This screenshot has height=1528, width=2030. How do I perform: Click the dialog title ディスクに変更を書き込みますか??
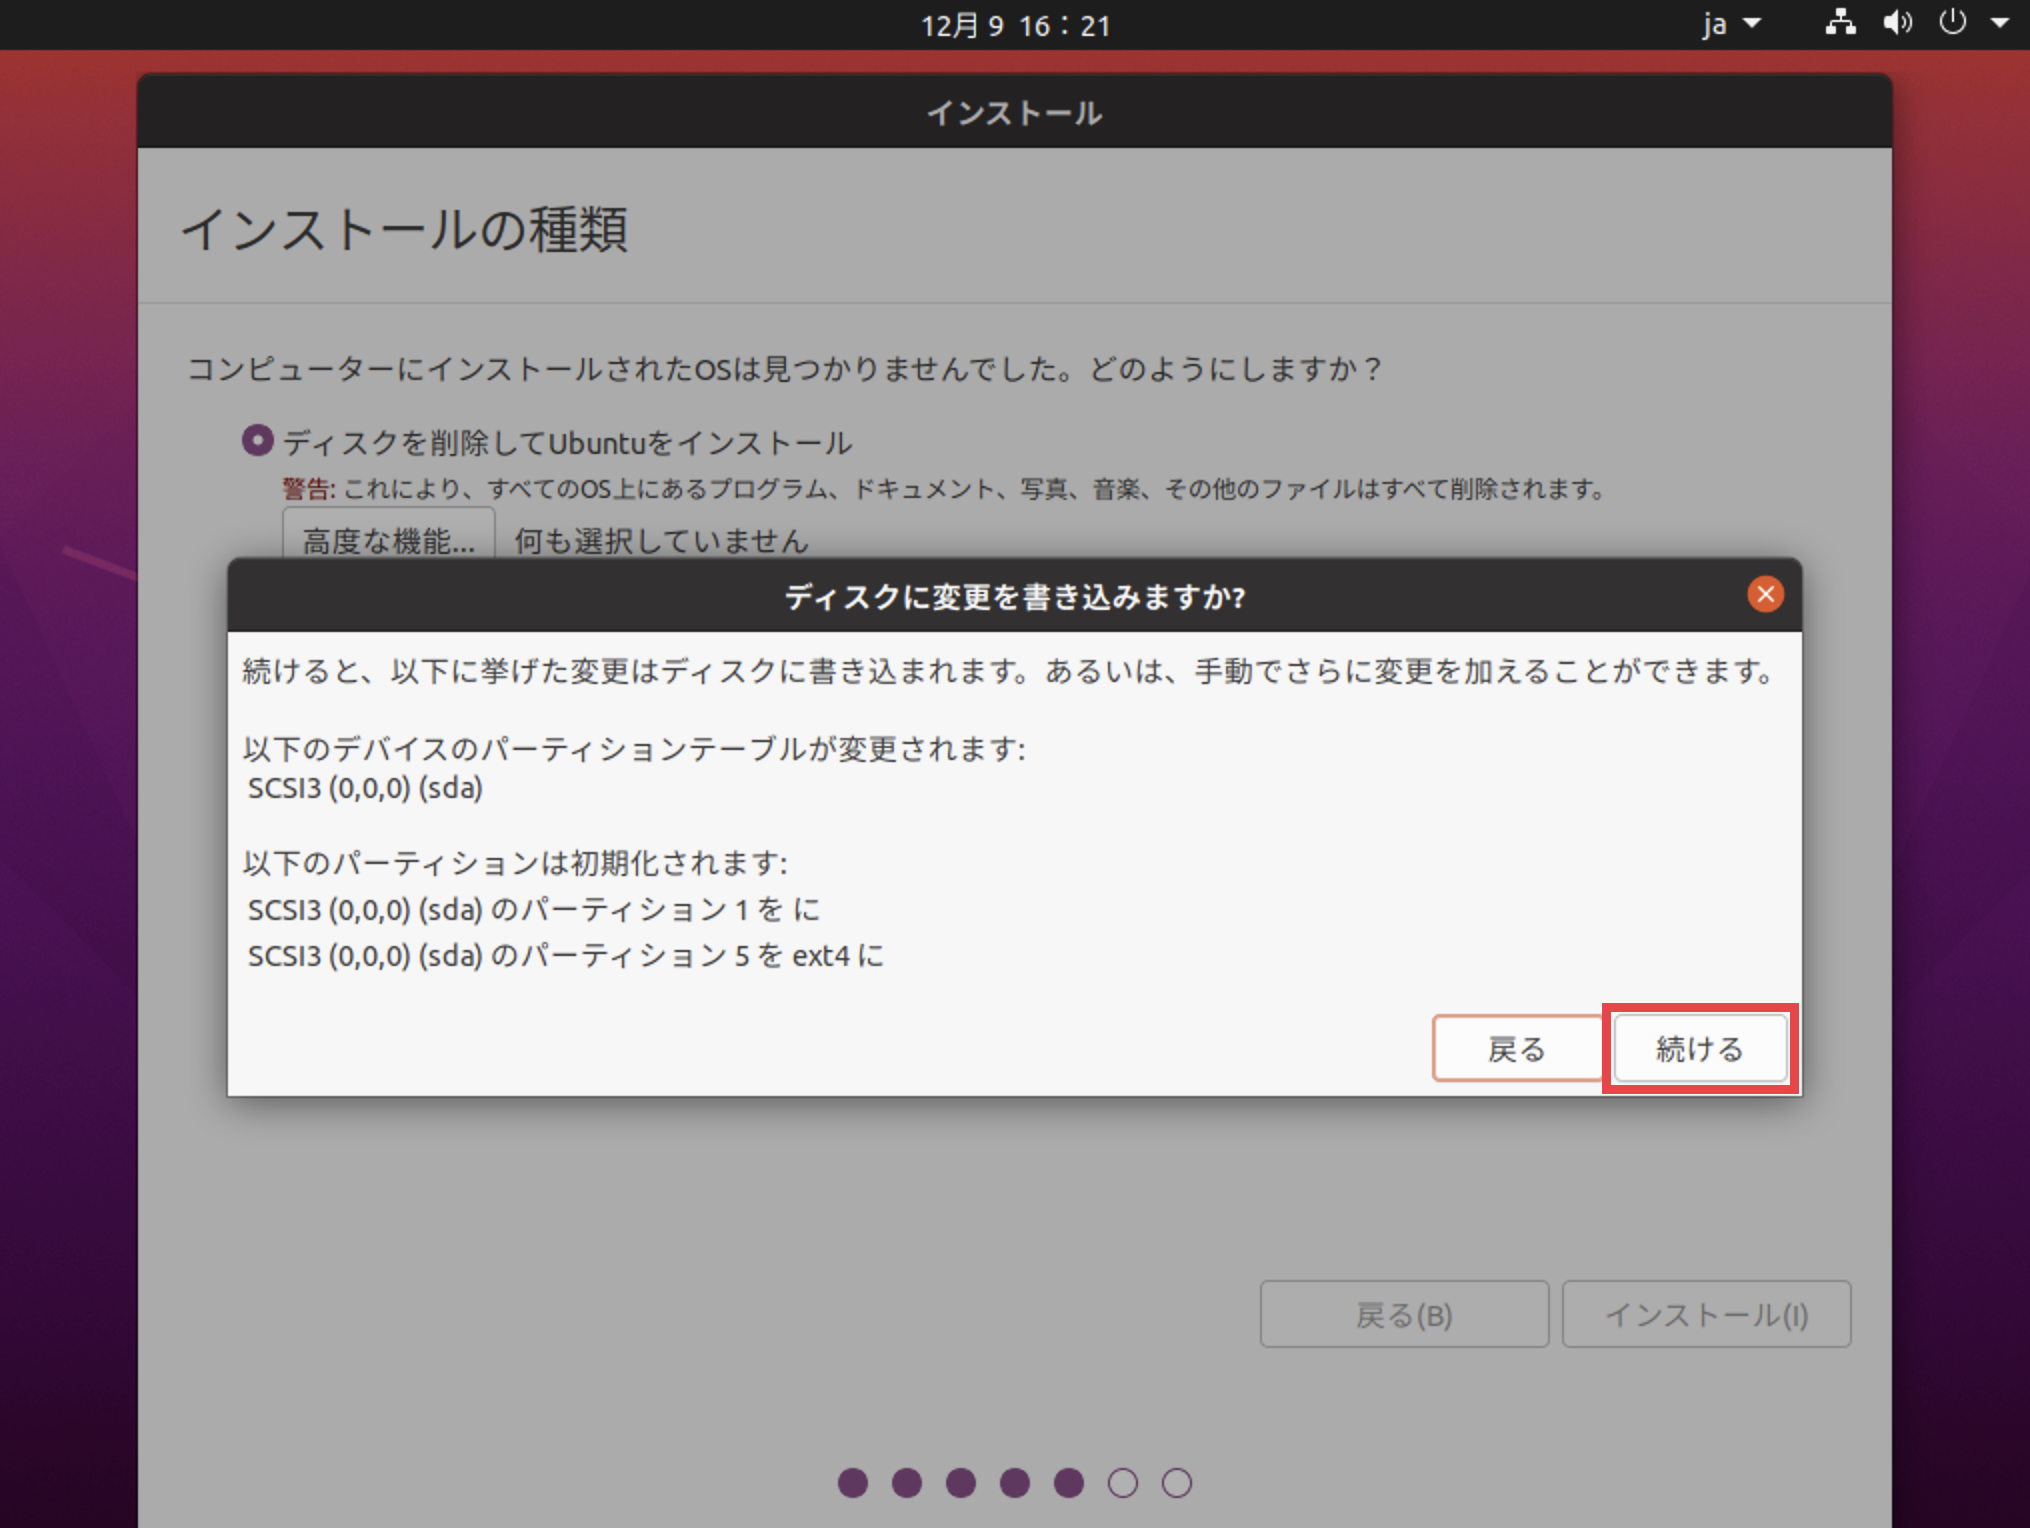[1014, 597]
